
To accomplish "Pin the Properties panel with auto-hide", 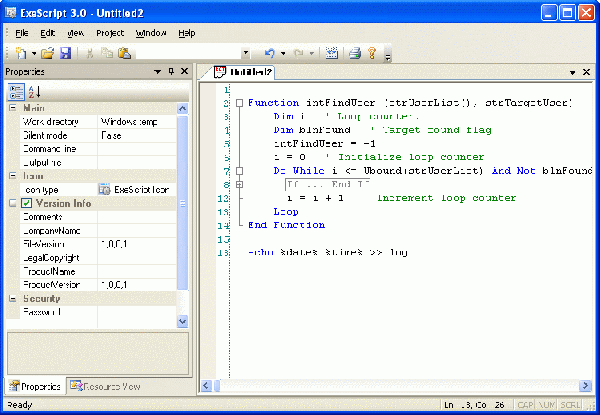I will click(x=171, y=72).
